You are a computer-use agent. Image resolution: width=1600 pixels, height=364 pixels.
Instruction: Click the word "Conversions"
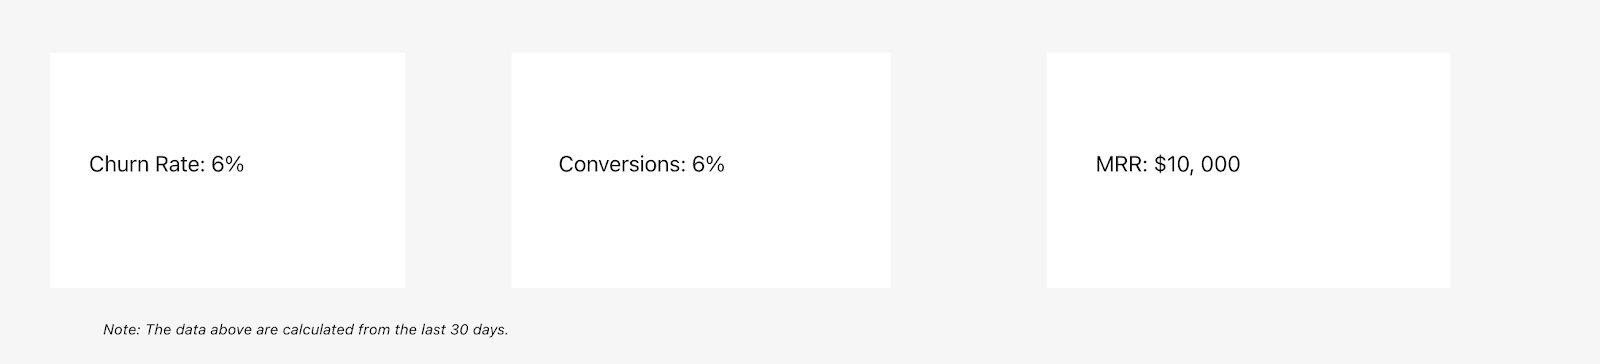coord(621,164)
